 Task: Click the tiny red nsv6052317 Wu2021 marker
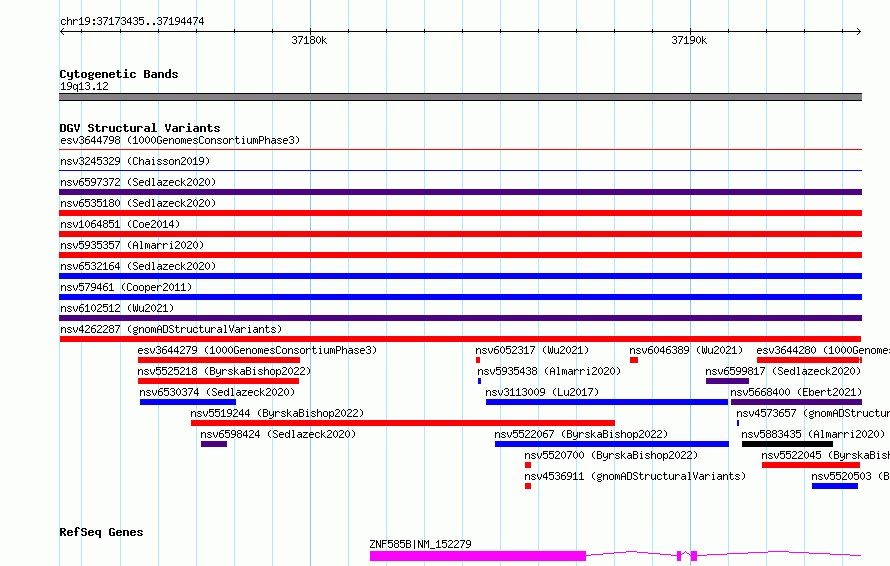(x=478, y=360)
